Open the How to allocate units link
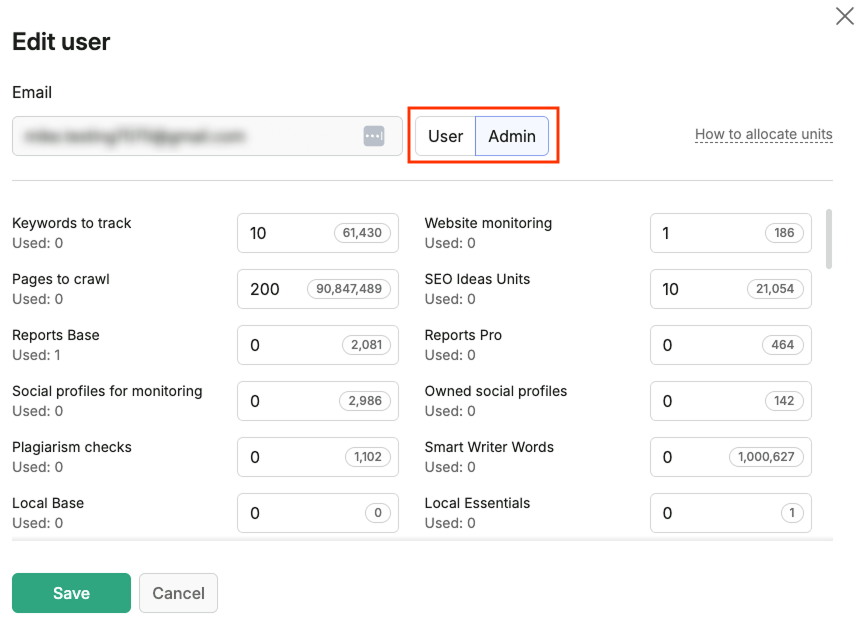Viewport: 863px width, 622px height. click(x=763, y=134)
